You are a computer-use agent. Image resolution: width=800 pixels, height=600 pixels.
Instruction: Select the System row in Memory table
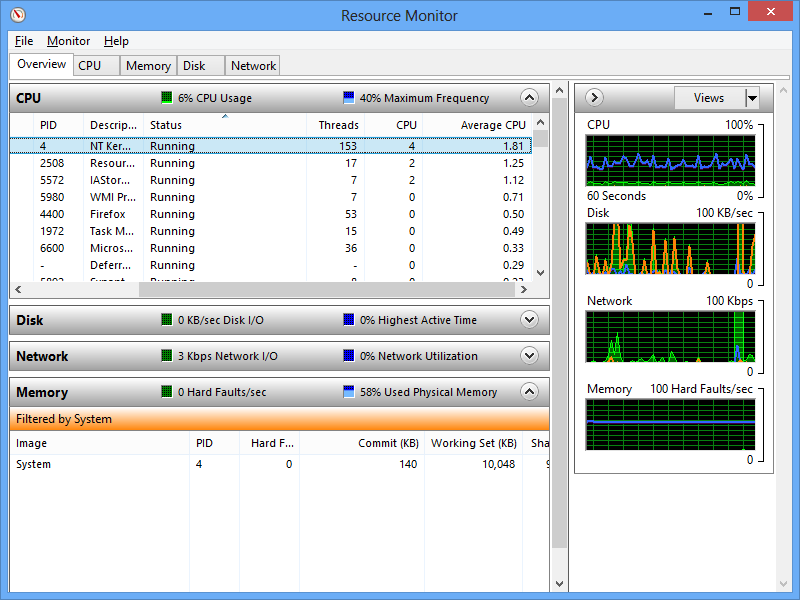[280, 464]
